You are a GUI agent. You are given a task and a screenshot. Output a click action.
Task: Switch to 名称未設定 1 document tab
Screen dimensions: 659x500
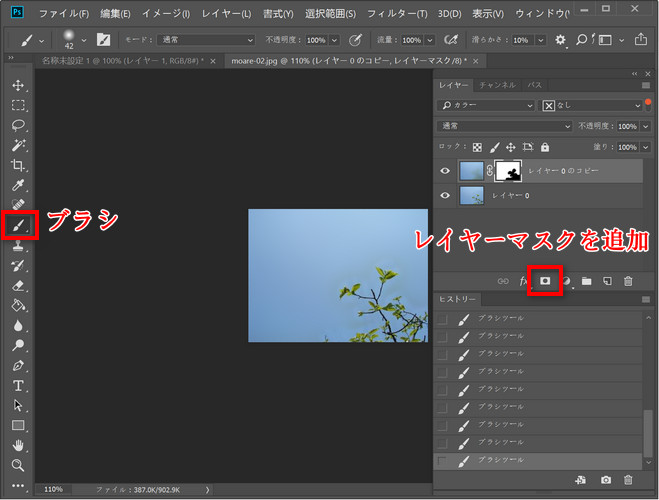123,61
